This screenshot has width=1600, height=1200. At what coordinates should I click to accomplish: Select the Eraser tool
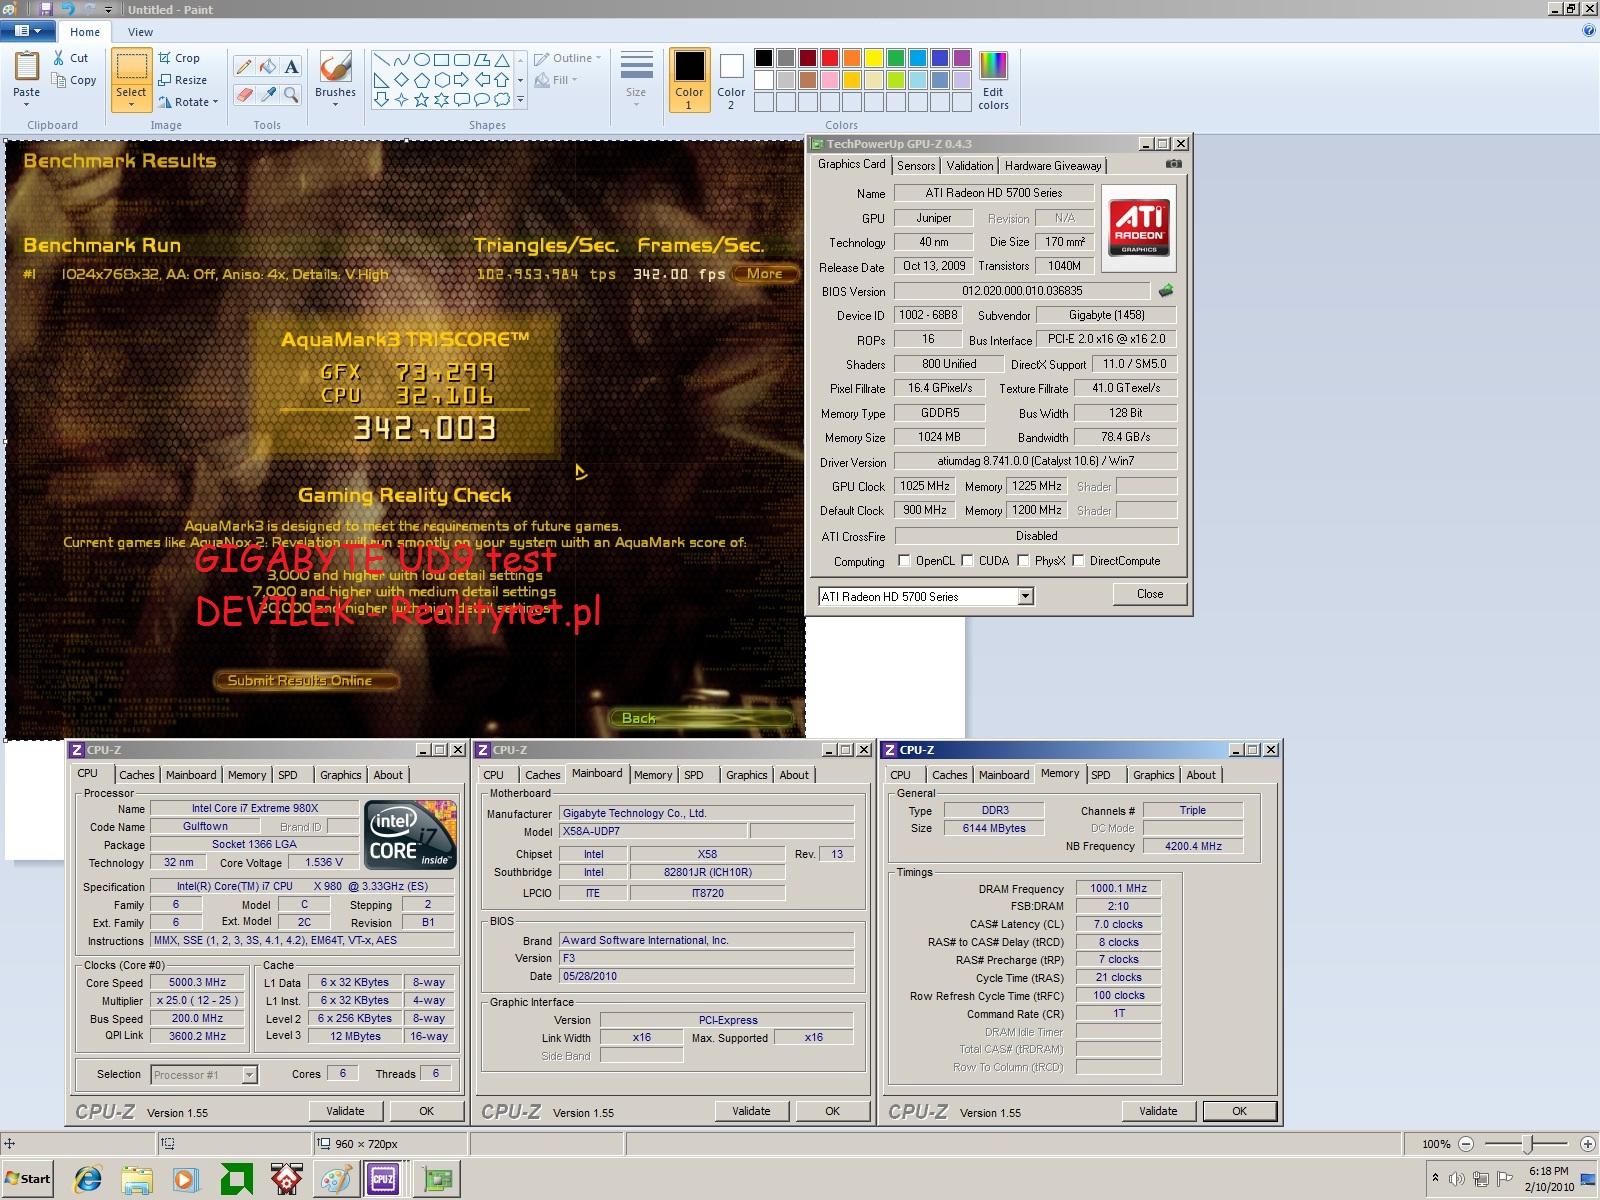[243, 95]
